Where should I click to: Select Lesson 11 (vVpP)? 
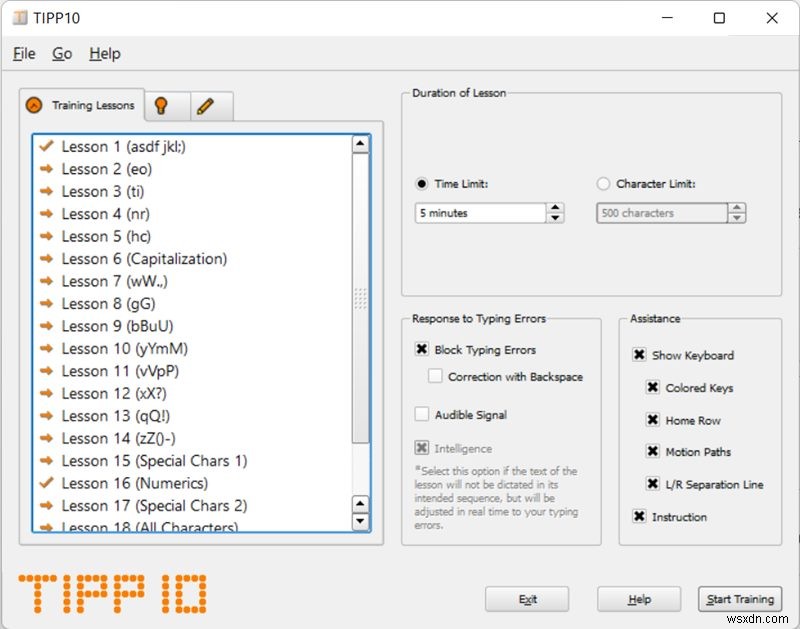192,371
